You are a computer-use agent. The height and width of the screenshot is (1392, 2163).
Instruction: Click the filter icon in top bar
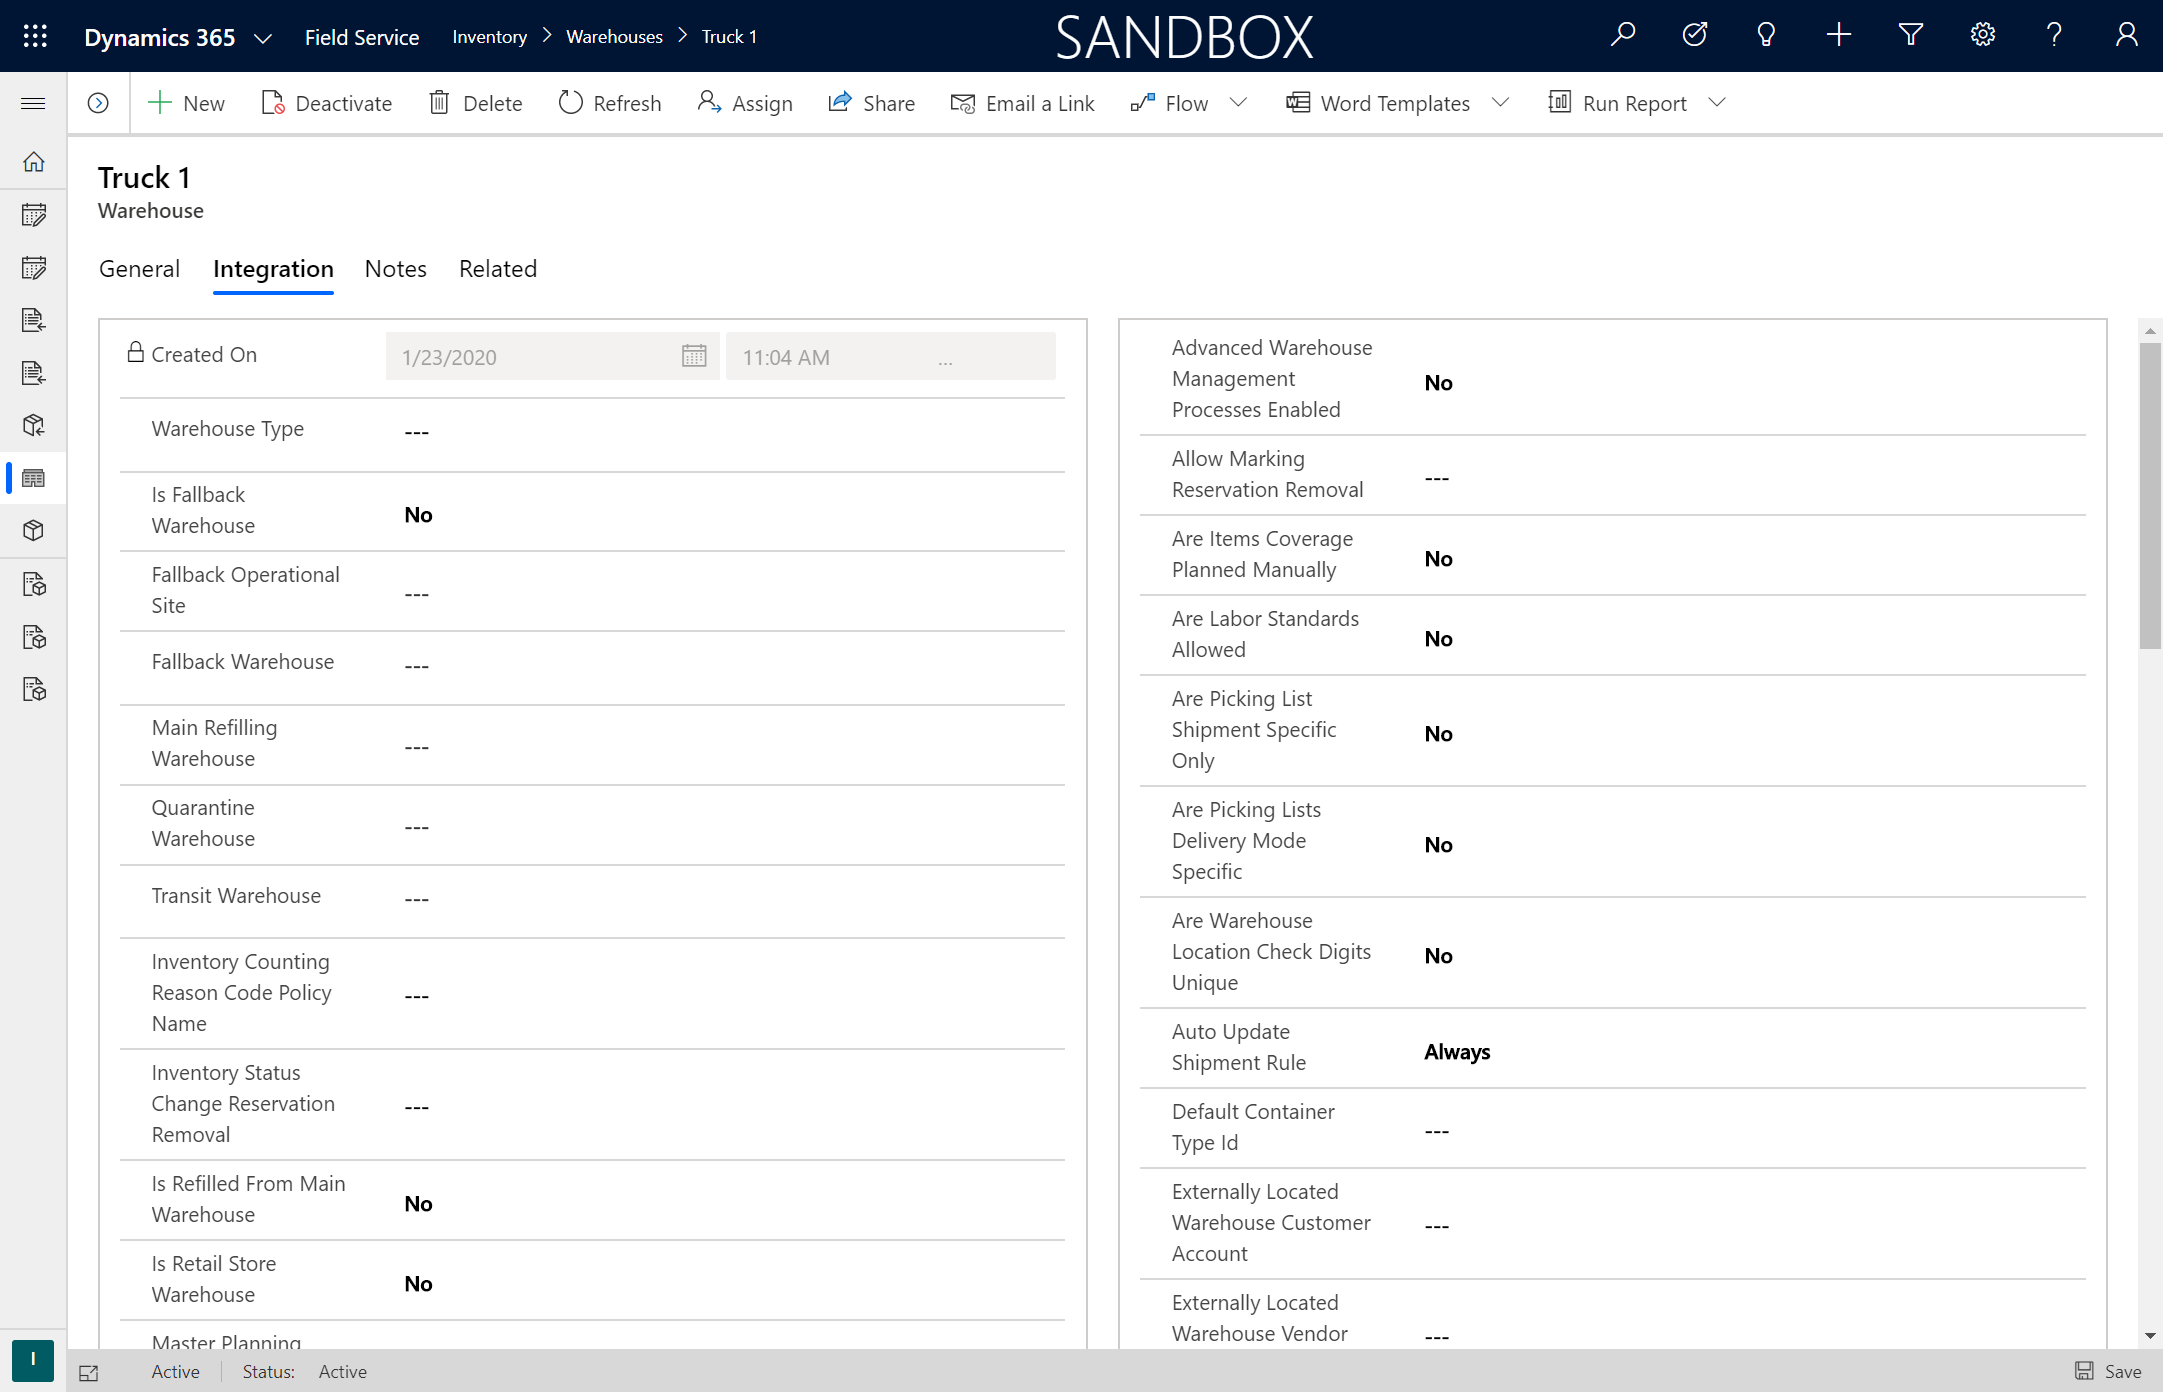tap(1911, 35)
